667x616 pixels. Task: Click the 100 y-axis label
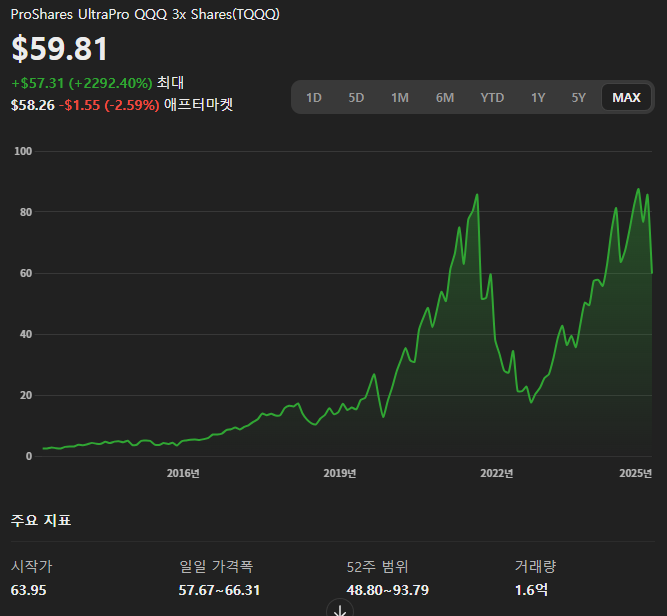23,151
